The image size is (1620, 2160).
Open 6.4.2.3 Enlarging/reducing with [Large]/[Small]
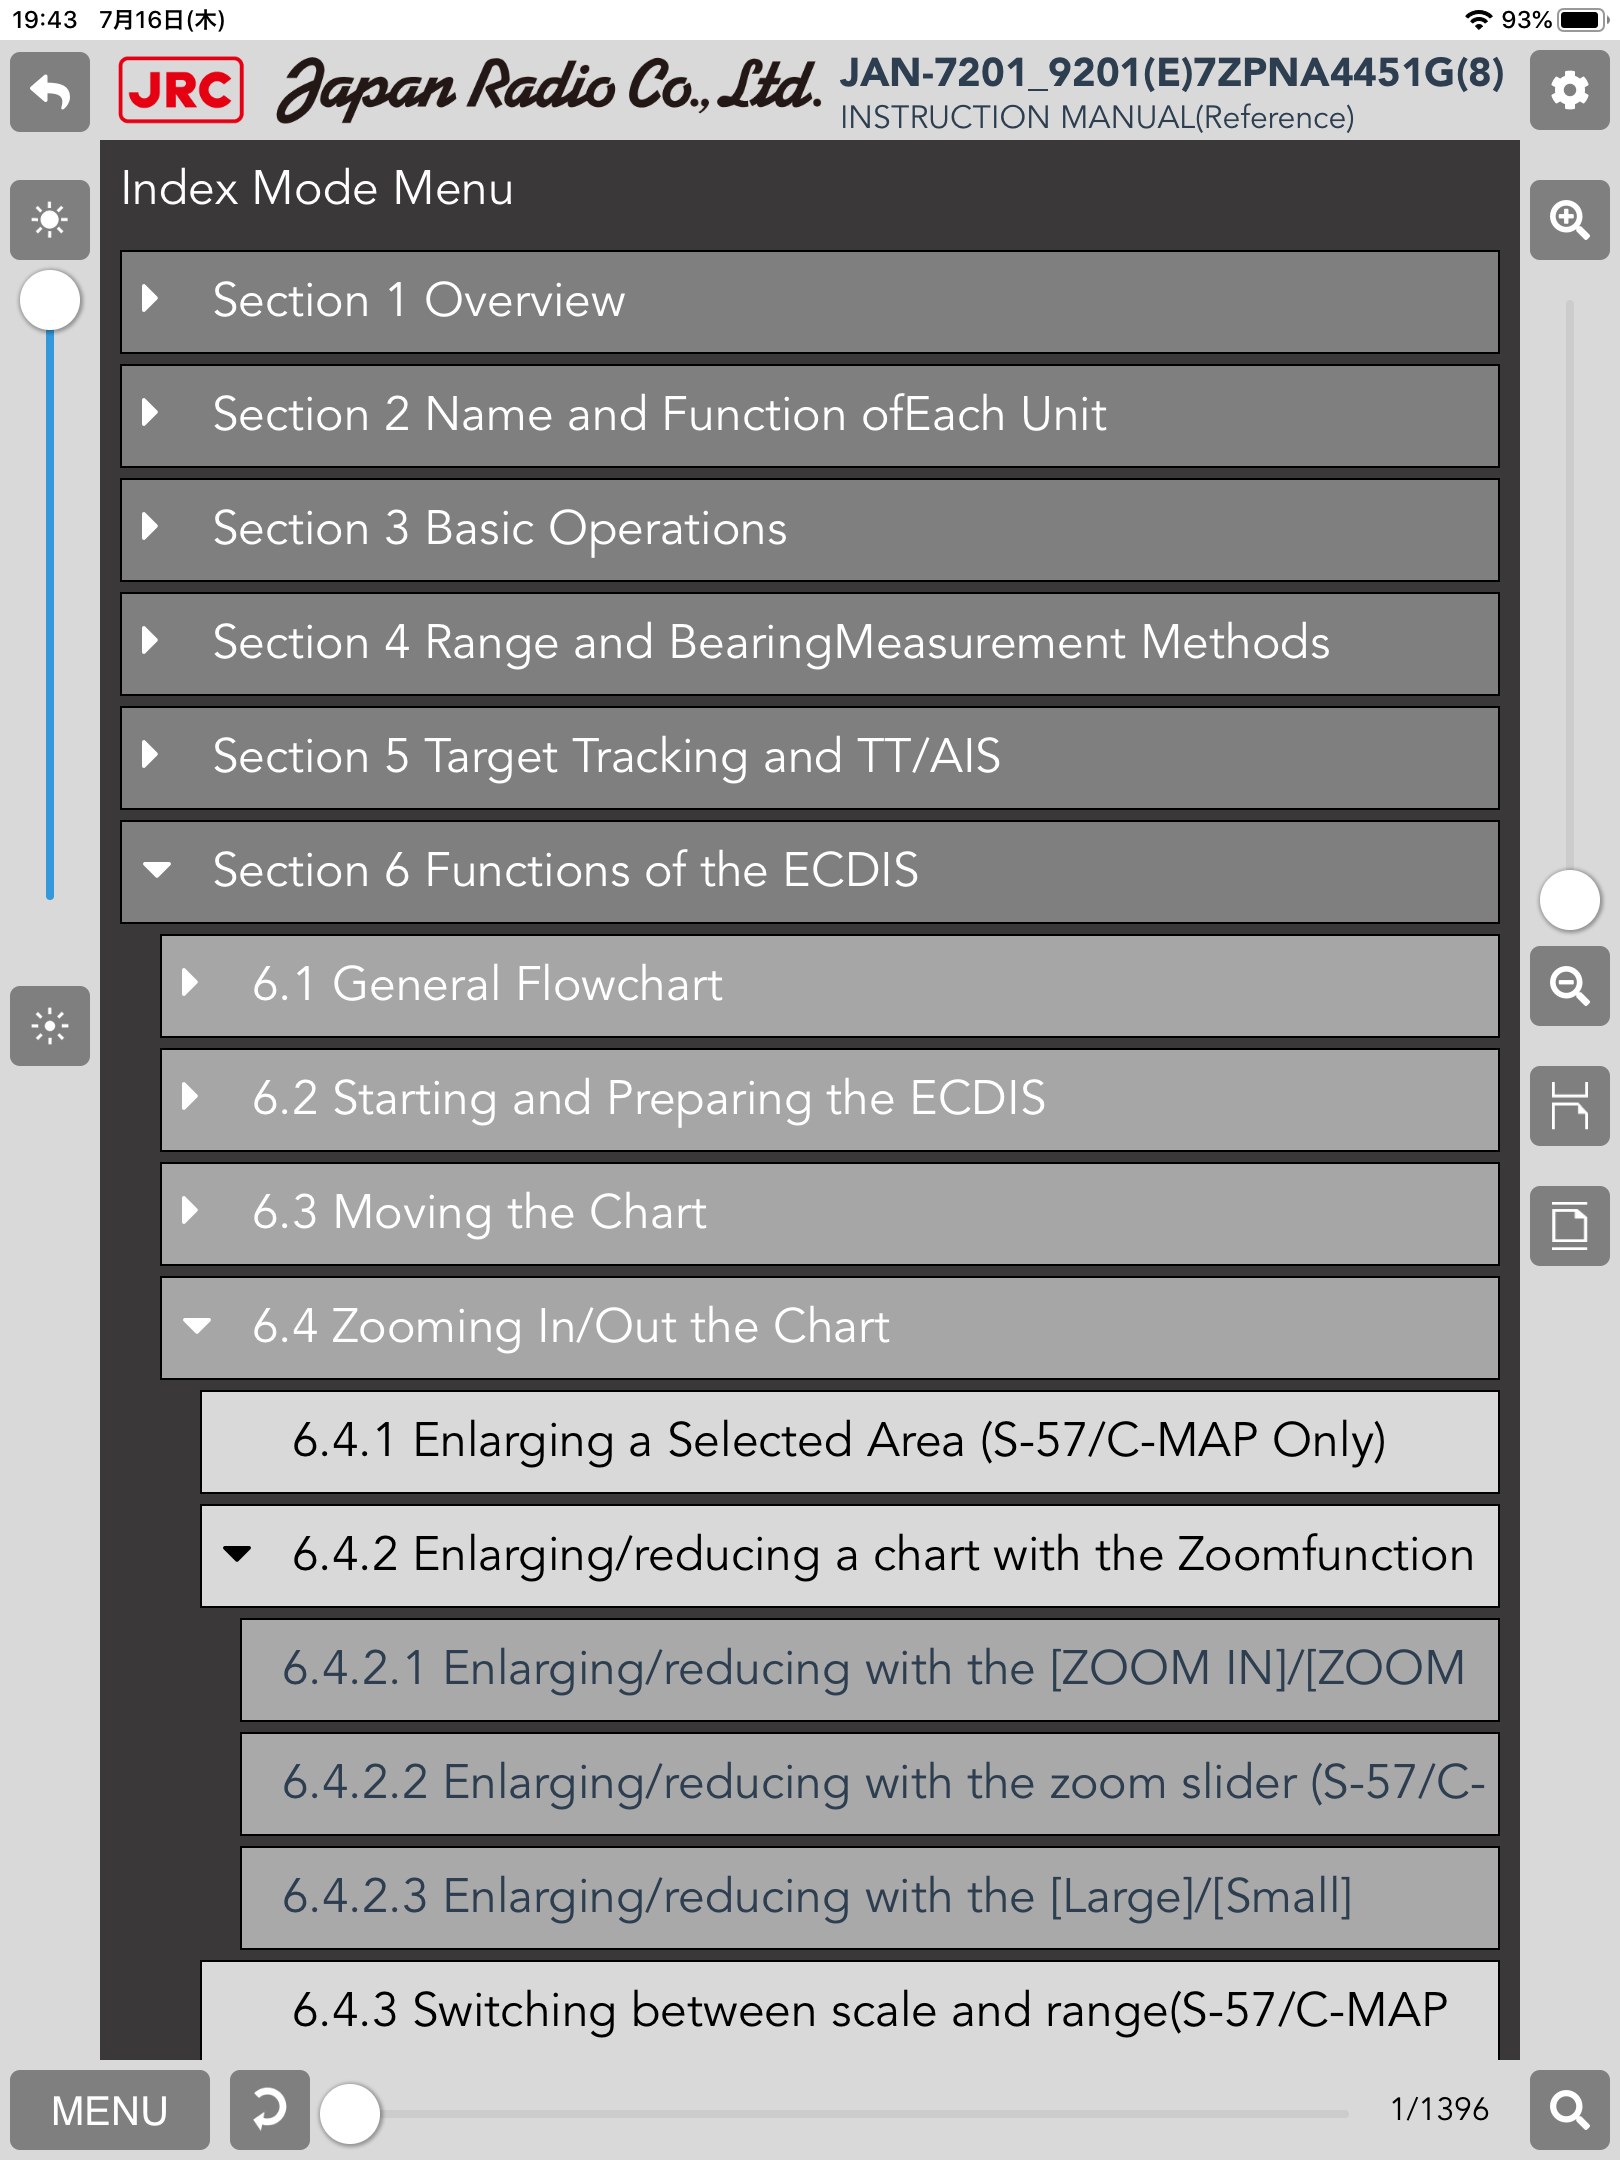870,1897
